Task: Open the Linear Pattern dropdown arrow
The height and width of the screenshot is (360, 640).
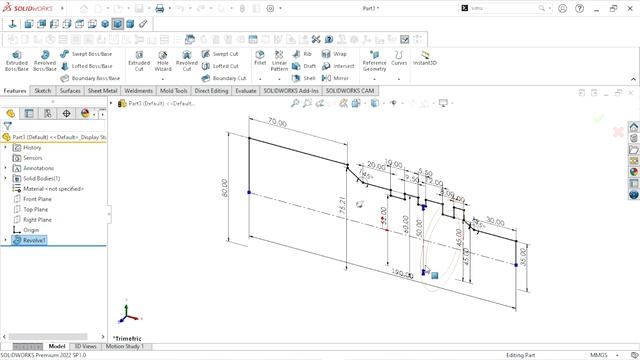Action: point(279,79)
